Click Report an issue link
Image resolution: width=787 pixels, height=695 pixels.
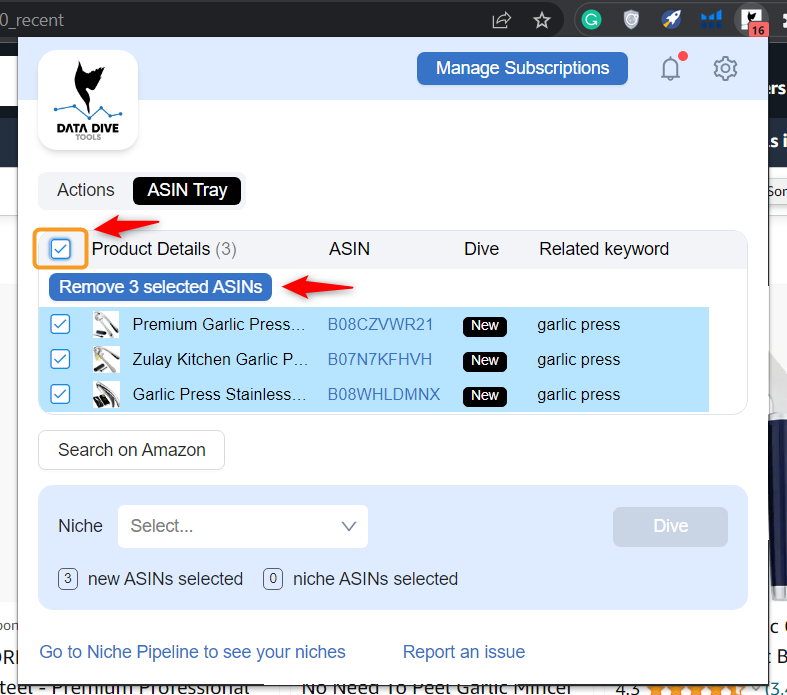[464, 652]
